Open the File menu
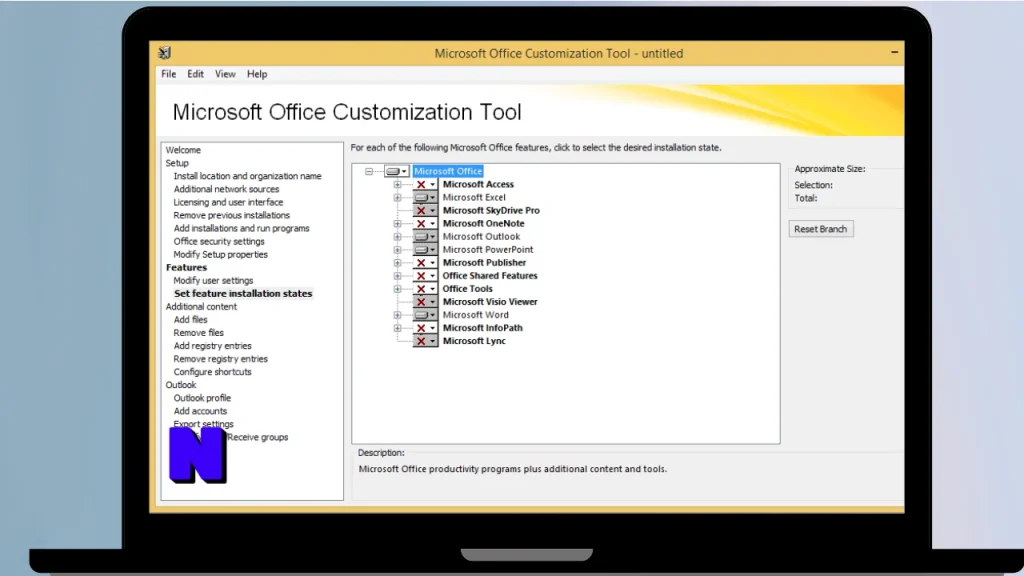Image resolution: width=1024 pixels, height=576 pixels. pyautogui.click(x=168, y=74)
